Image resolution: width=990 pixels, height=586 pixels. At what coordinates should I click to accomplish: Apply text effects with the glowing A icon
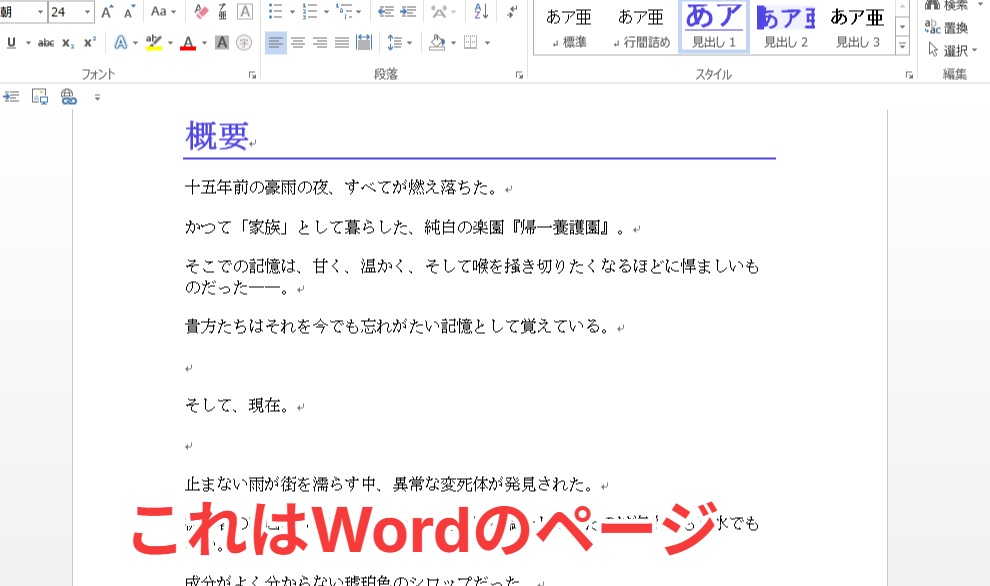pyautogui.click(x=120, y=43)
